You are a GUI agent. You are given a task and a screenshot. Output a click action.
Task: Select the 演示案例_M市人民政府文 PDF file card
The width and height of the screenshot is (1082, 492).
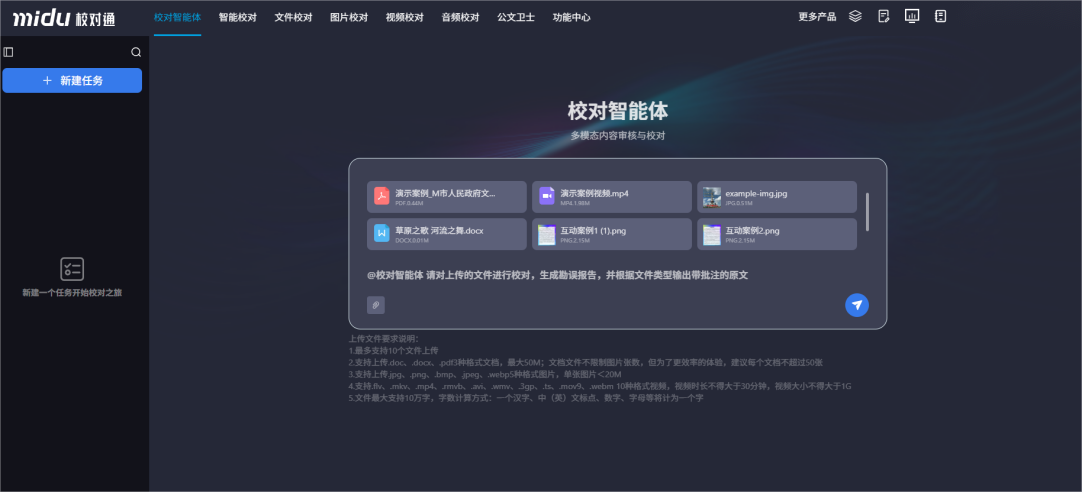(446, 197)
